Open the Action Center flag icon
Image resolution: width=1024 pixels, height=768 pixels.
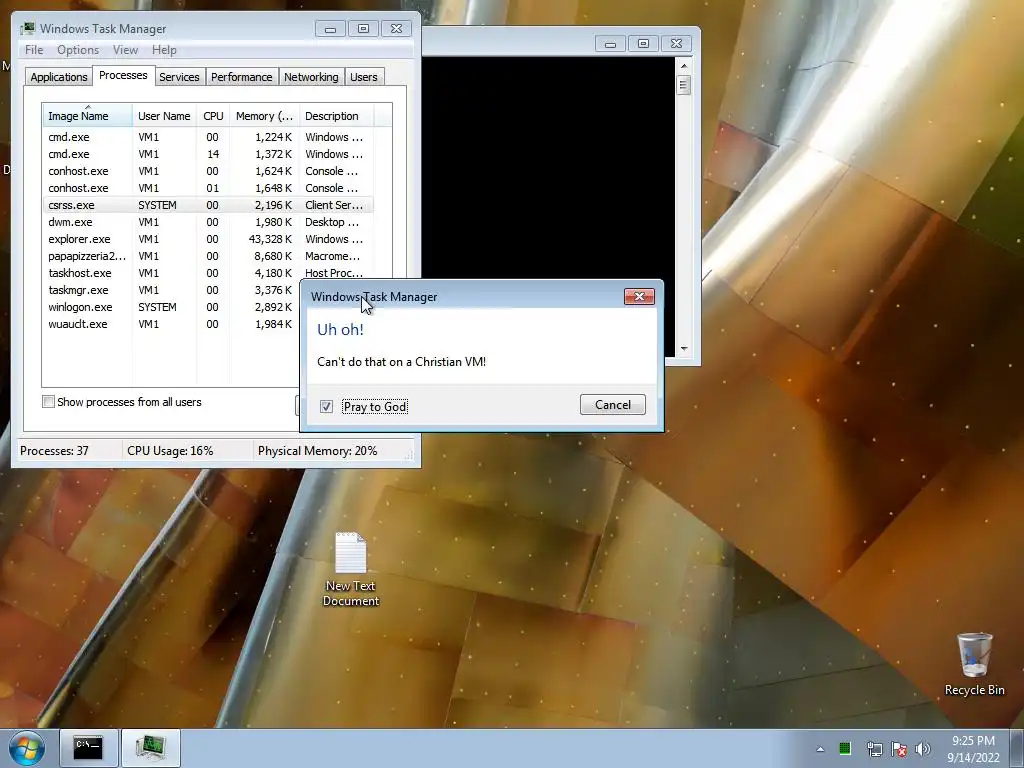point(899,749)
